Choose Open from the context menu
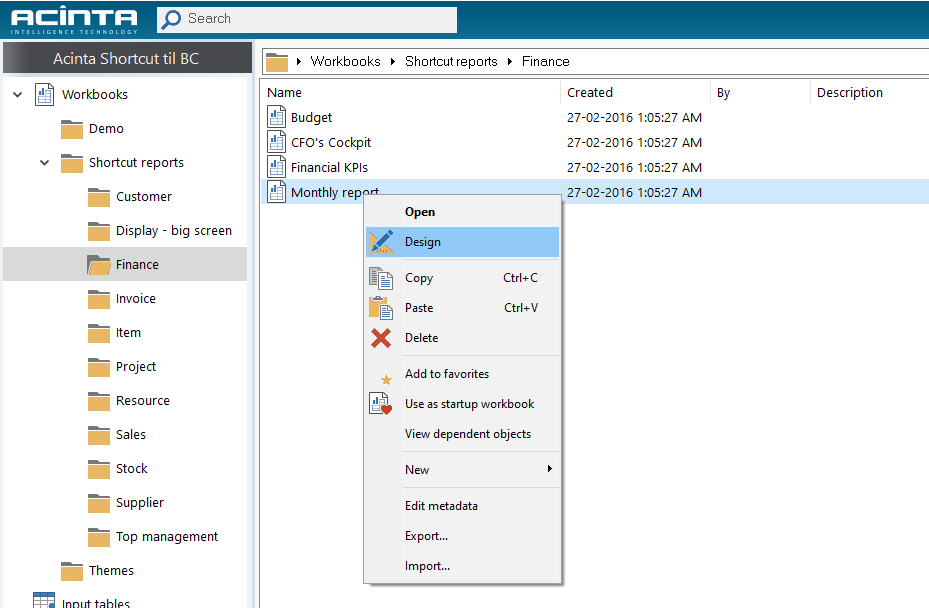The image size is (929, 608). [x=462, y=212]
